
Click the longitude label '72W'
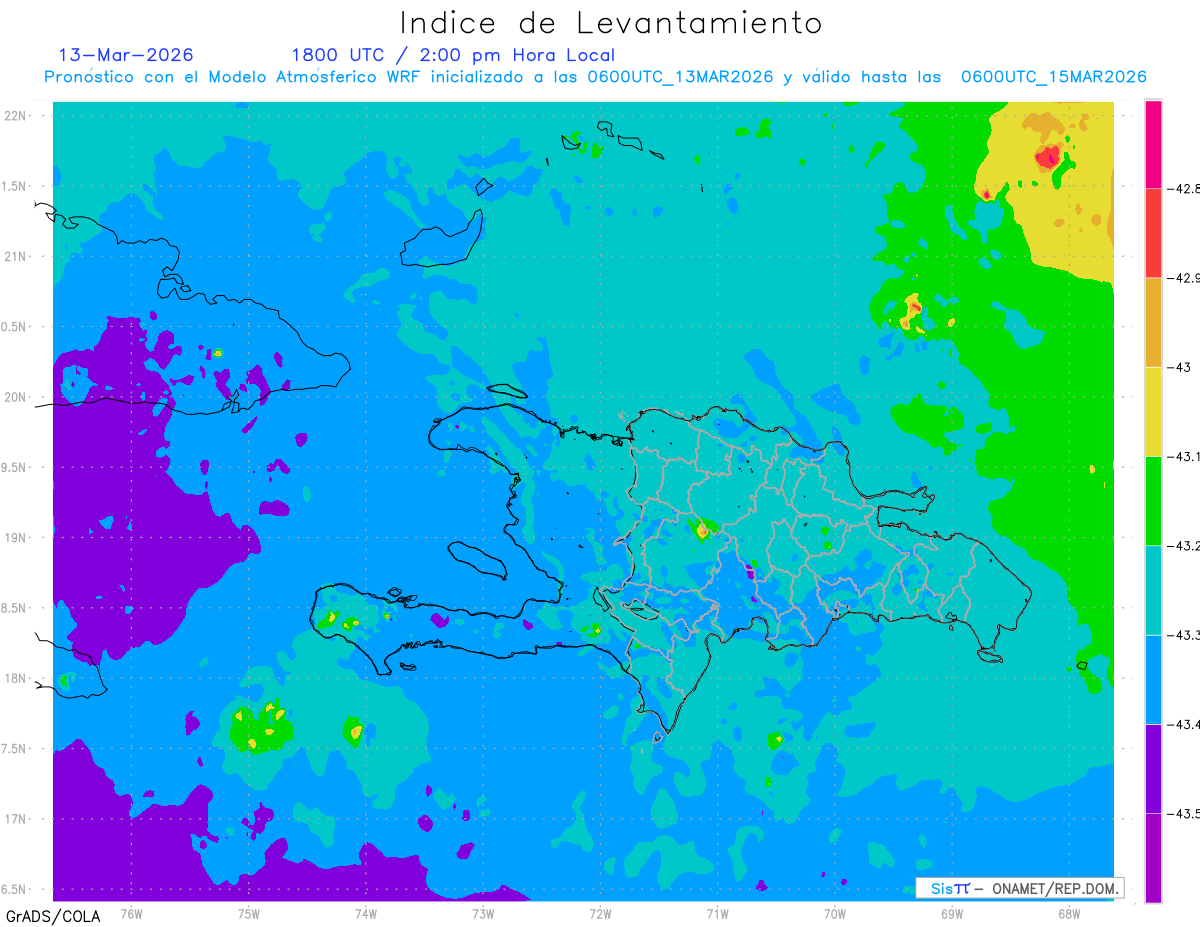click(x=600, y=913)
